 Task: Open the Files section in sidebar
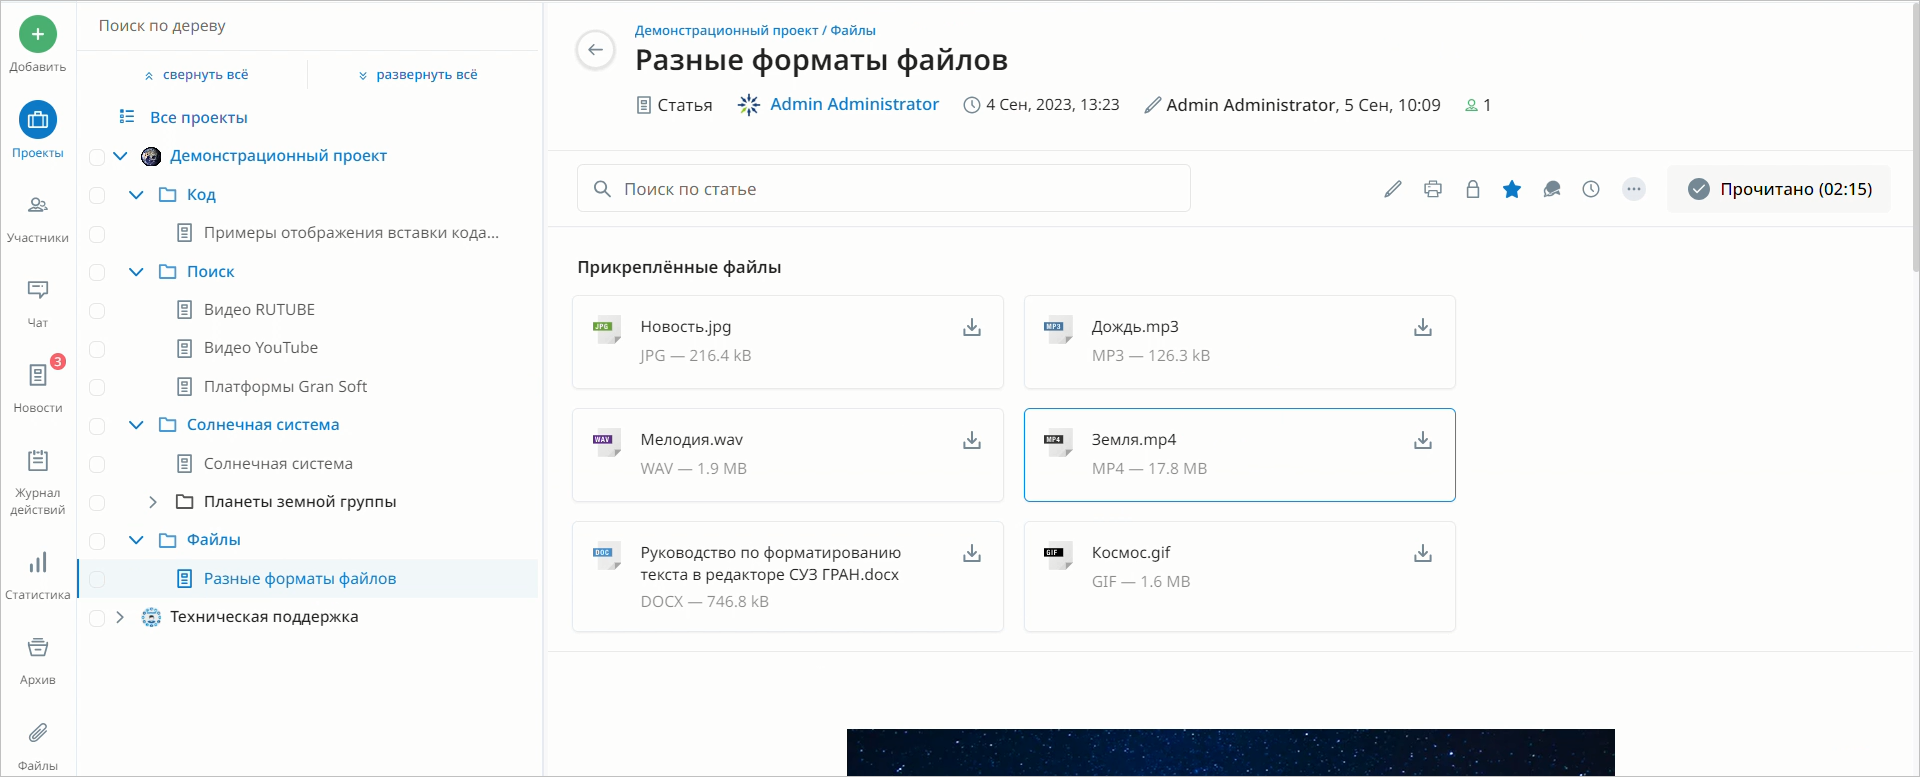pyautogui.click(x=38, y=746)
